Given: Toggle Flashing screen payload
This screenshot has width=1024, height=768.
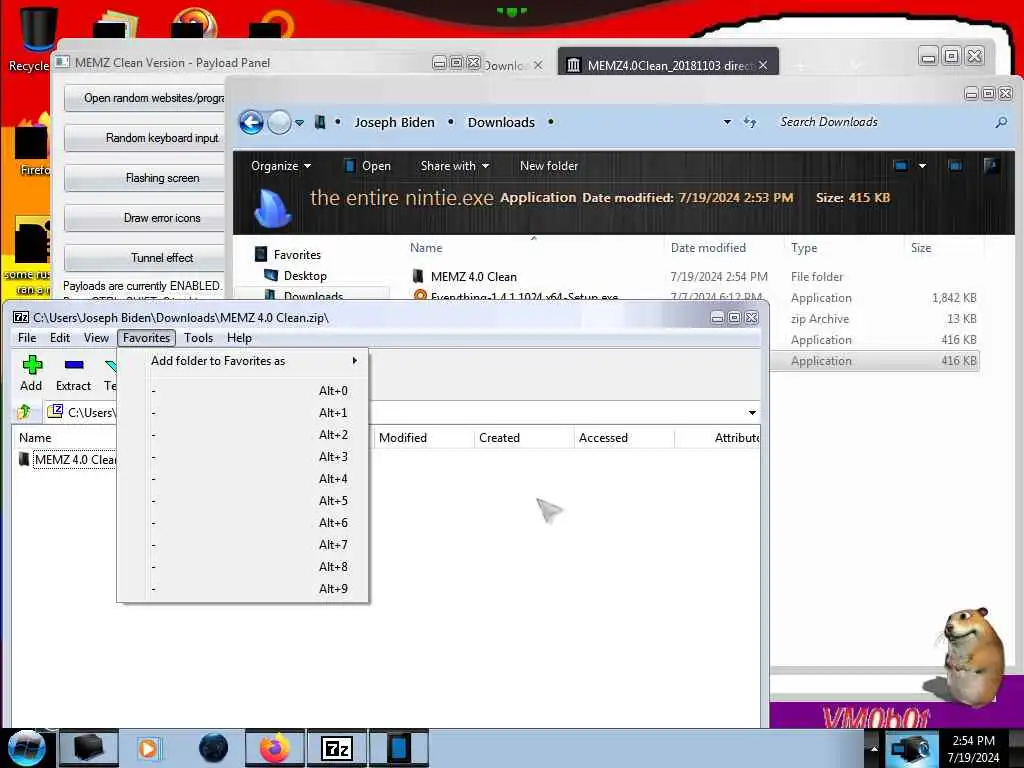Looking at the screenshot, I should coord(146,178).
